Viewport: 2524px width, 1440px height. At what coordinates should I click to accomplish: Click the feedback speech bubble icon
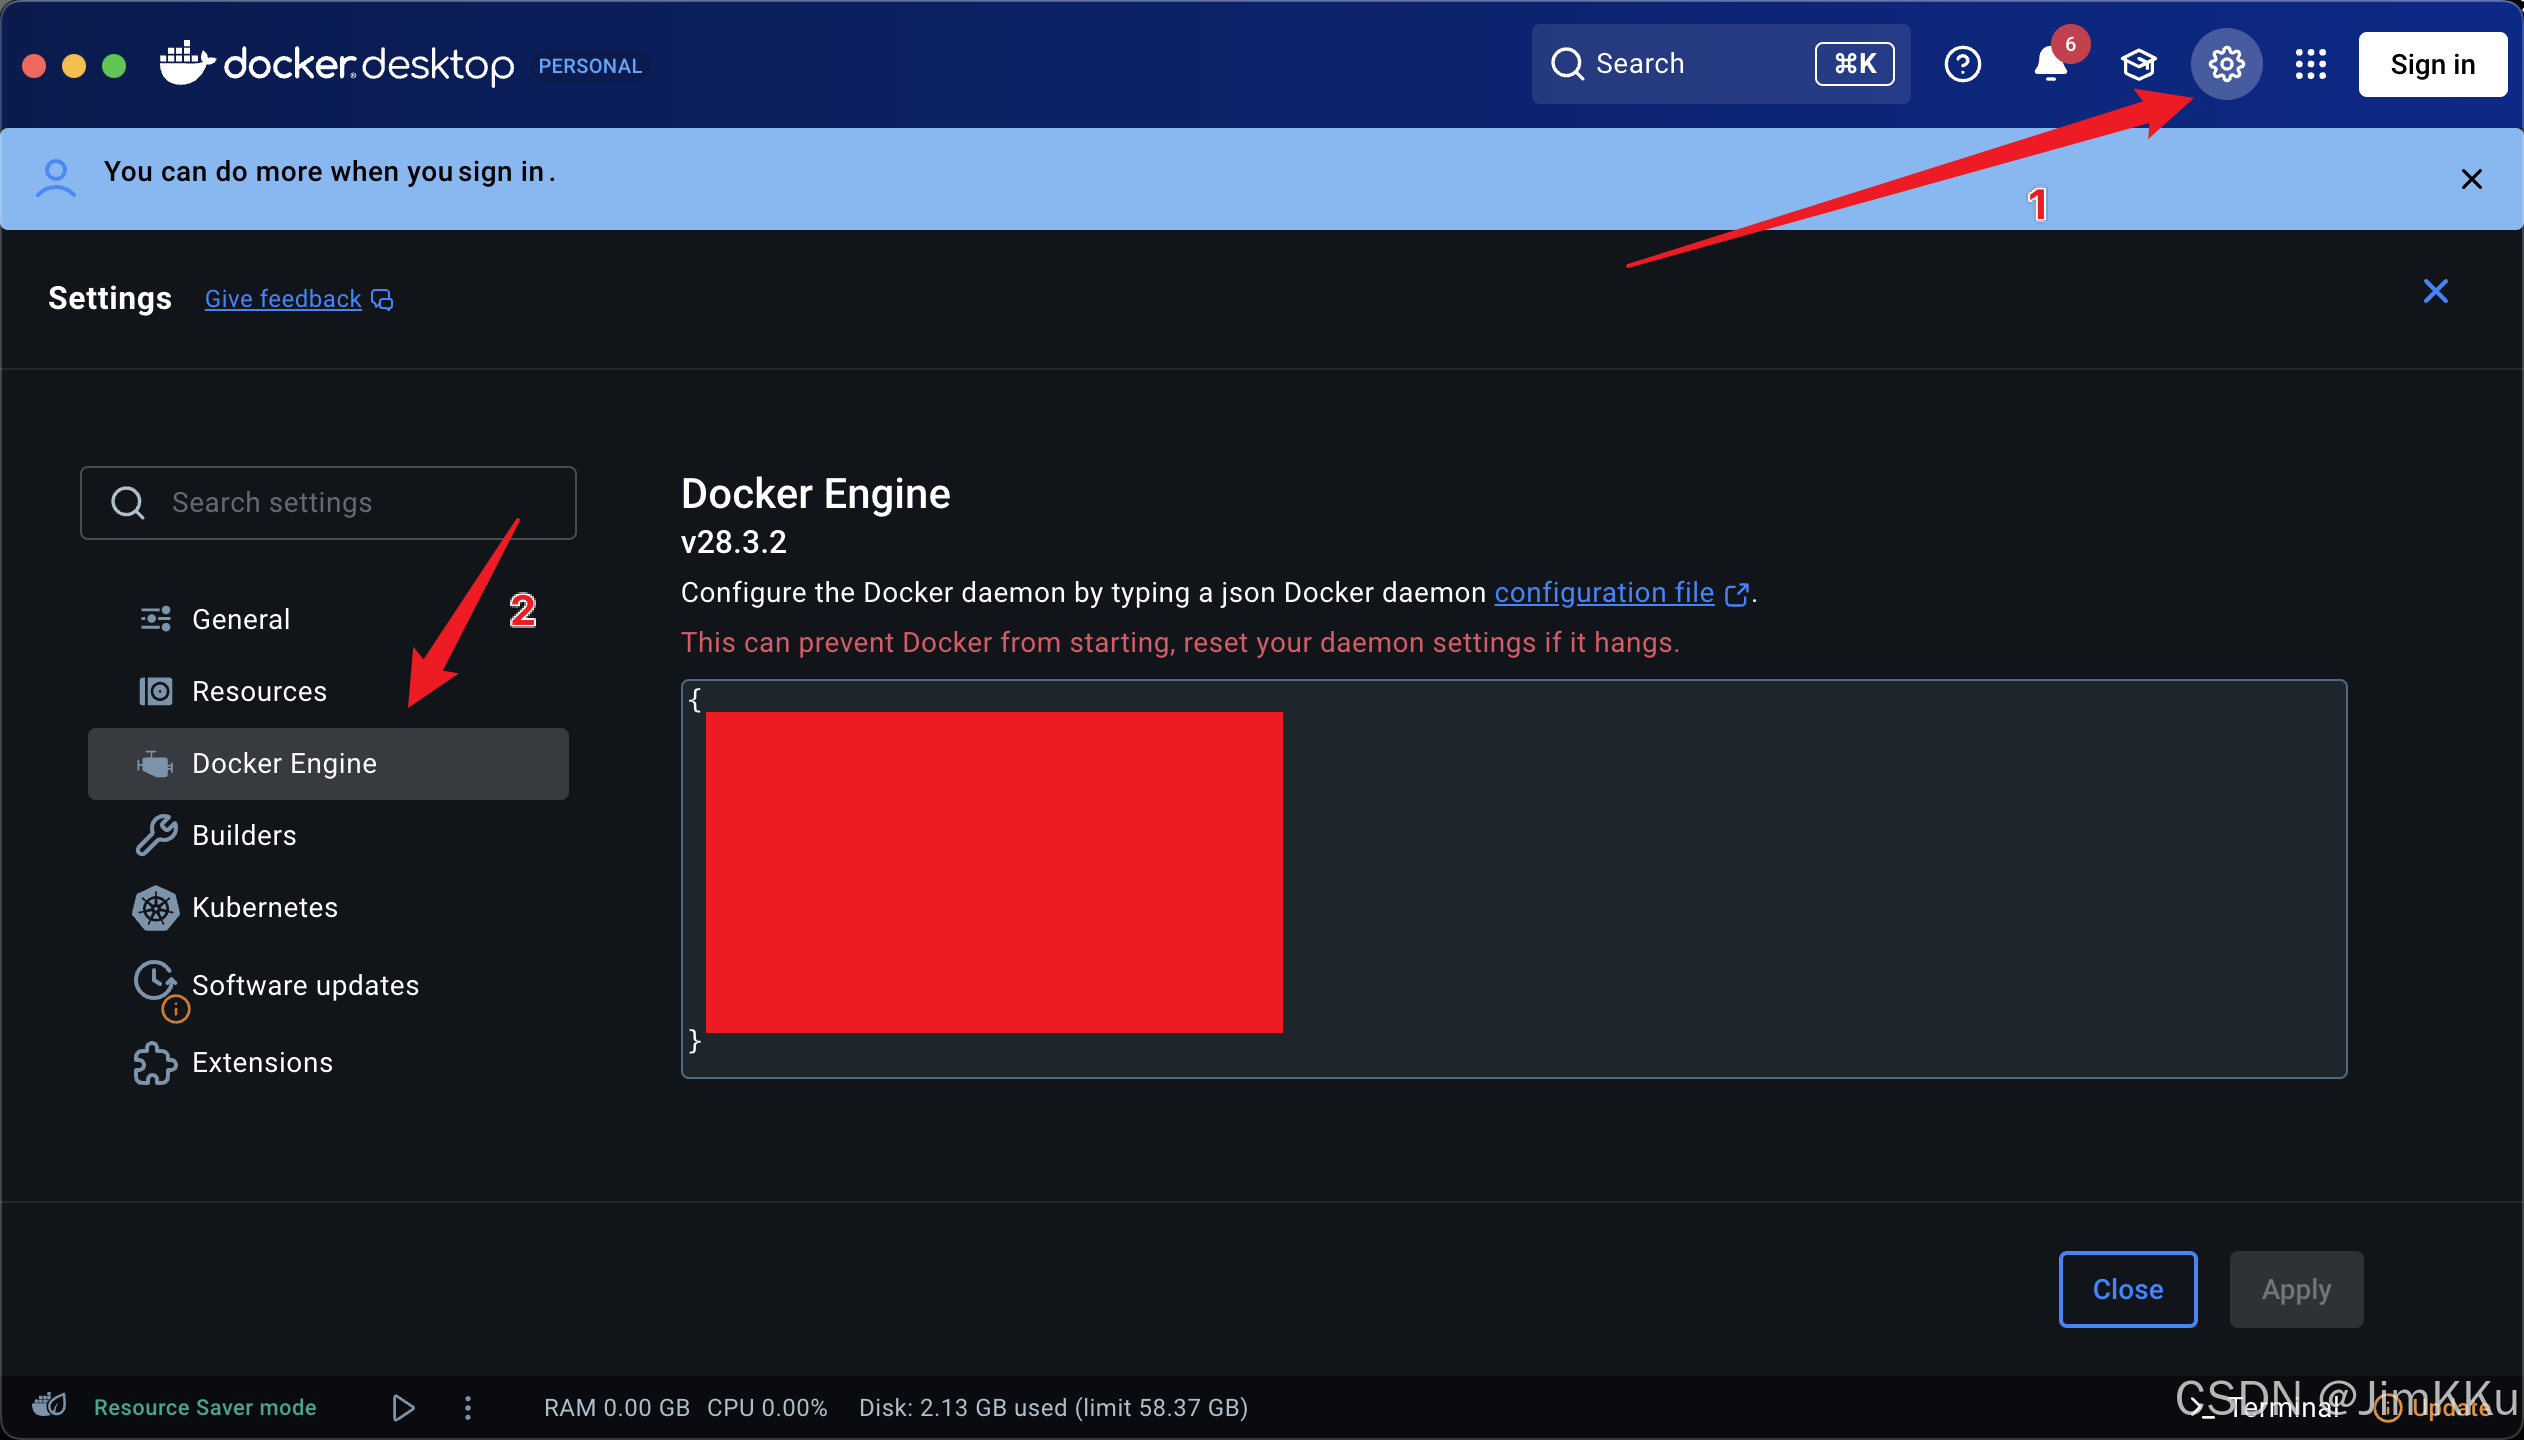tap(382, 299)
